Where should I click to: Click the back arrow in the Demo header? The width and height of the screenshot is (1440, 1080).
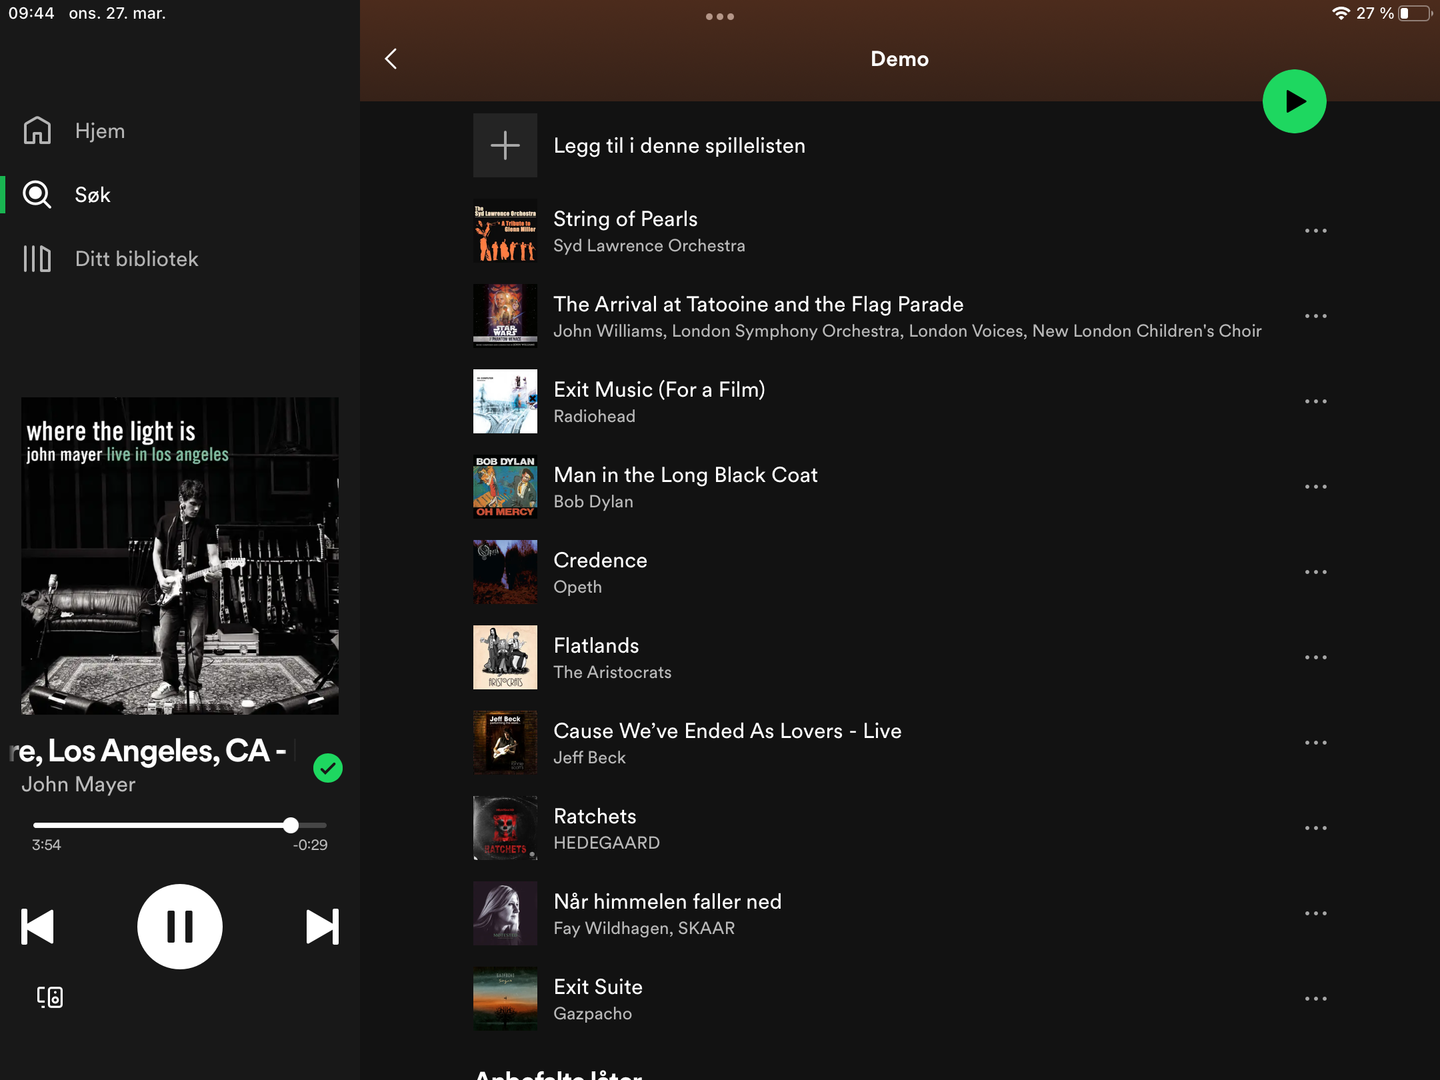pyautogui.click(x=391, y=59)
